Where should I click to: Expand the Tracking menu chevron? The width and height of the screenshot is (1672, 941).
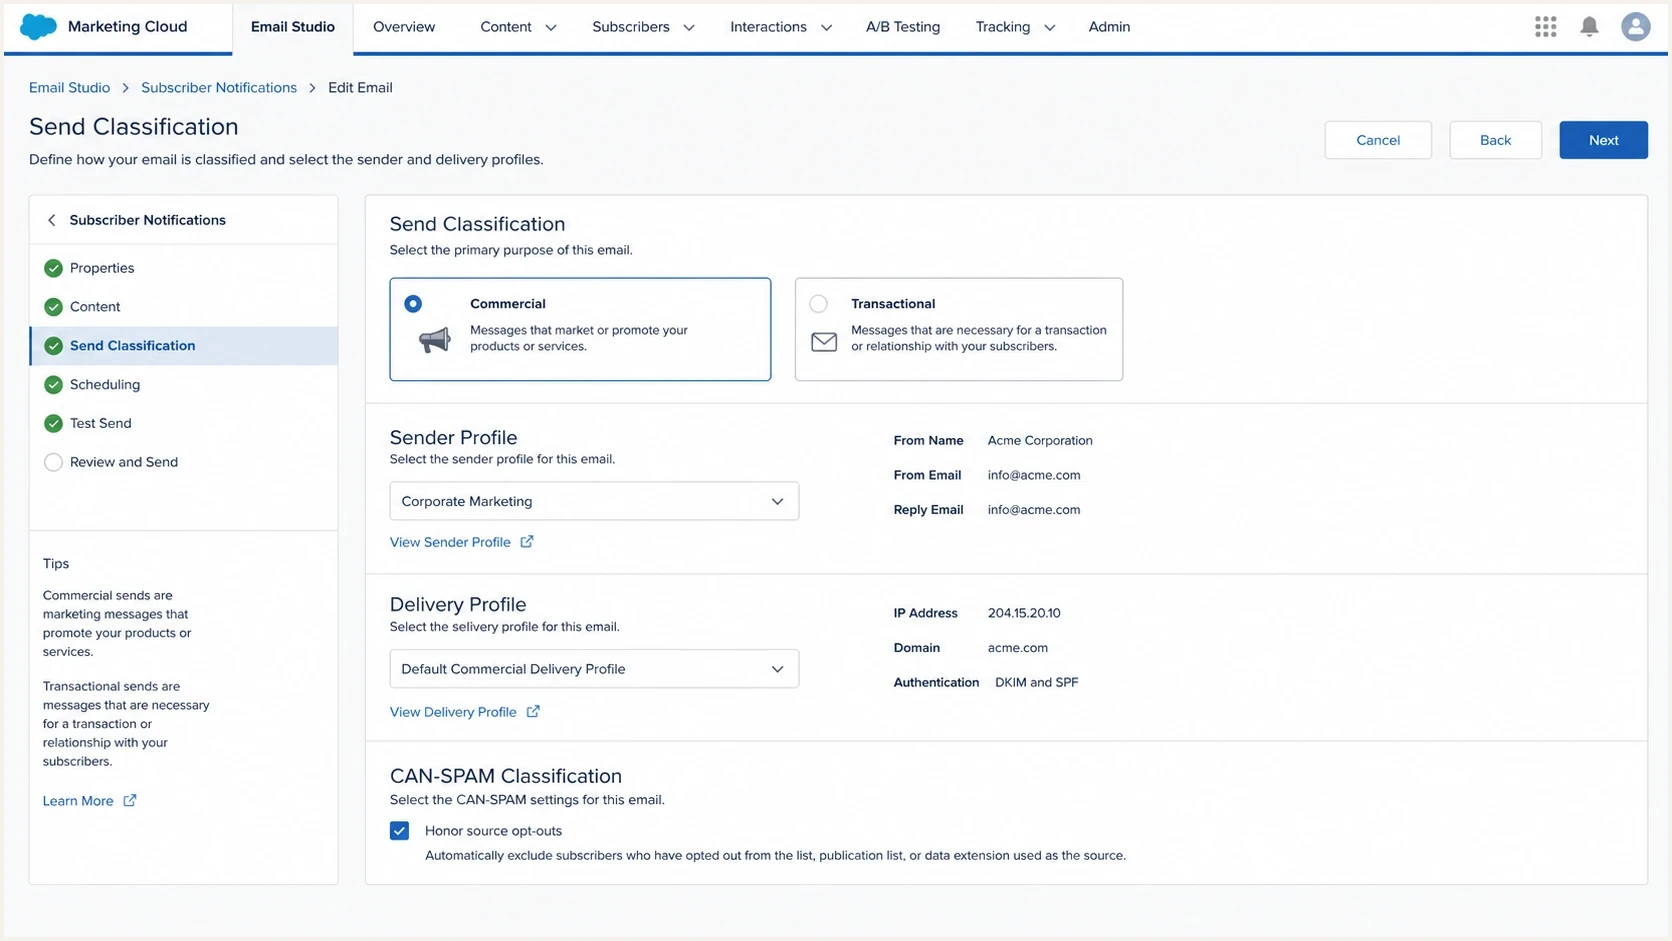pos(1049,28)
